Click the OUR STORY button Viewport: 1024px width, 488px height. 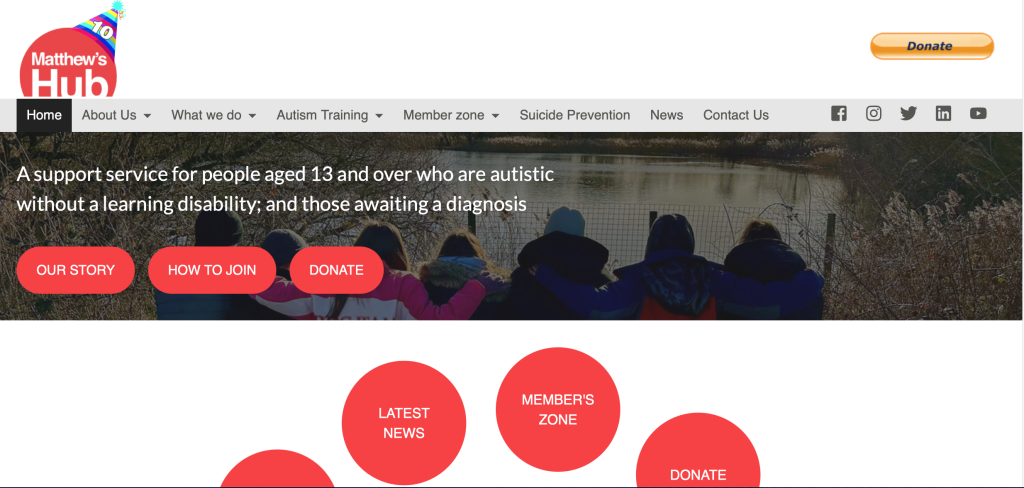76,270
